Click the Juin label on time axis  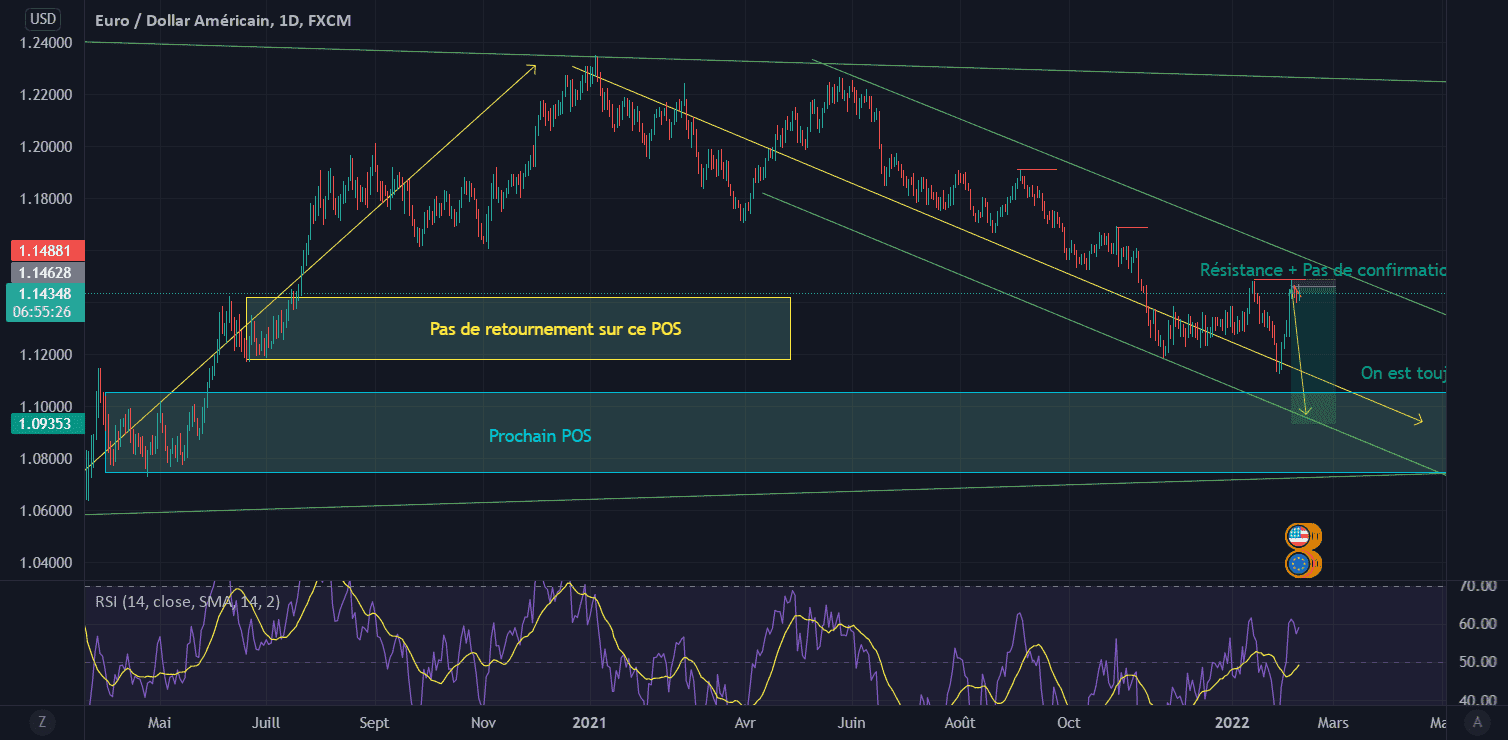pyautogui.click(x=851, y=722)
